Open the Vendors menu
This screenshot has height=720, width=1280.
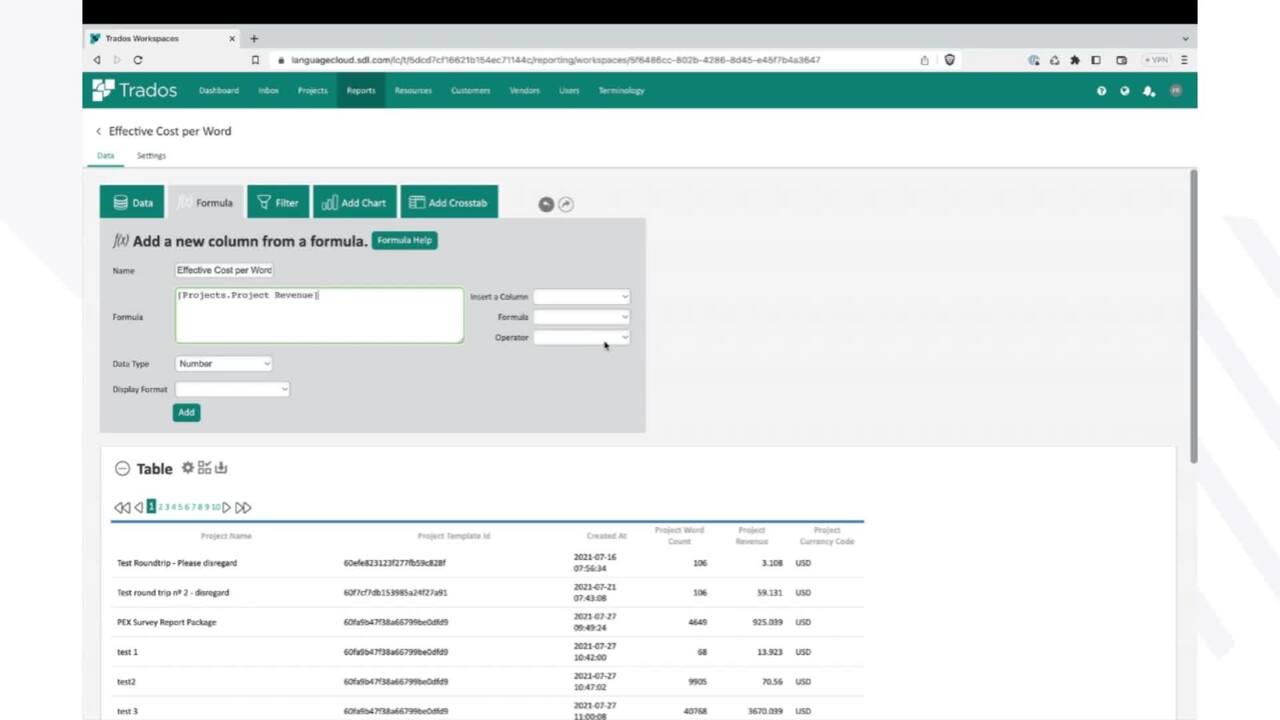pyautogui.click(x=525, y=90)
